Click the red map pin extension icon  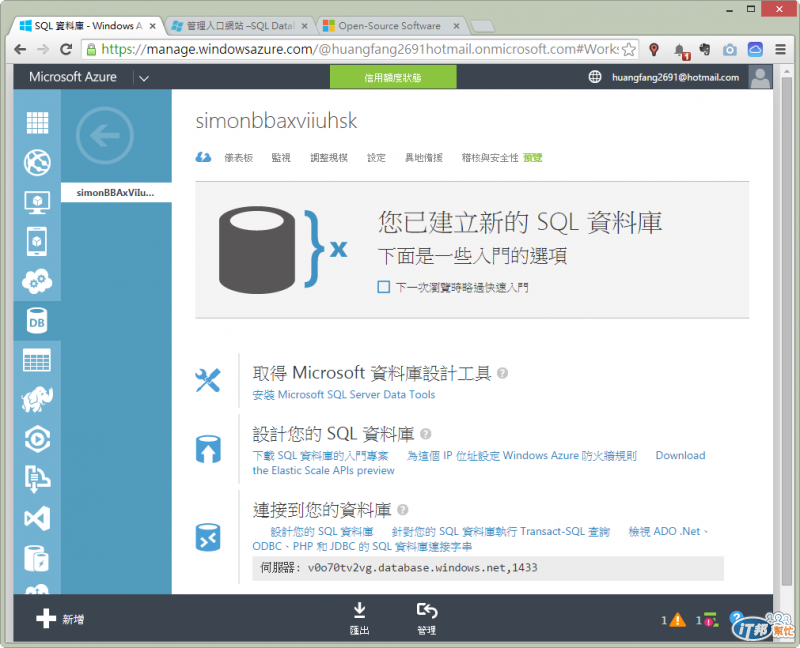coord(654,49)
